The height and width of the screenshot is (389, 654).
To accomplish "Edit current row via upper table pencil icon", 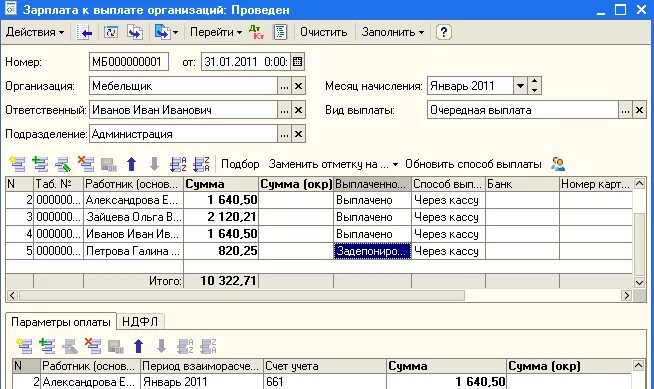I will [63, 164].
